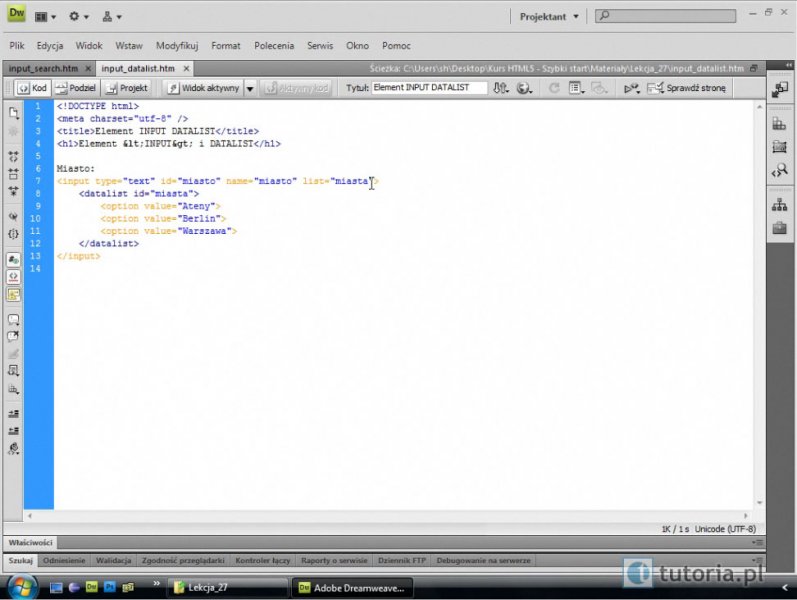Open the Projektant workspace switcher
Screen dimensions: 797x600
click(549, 16)
